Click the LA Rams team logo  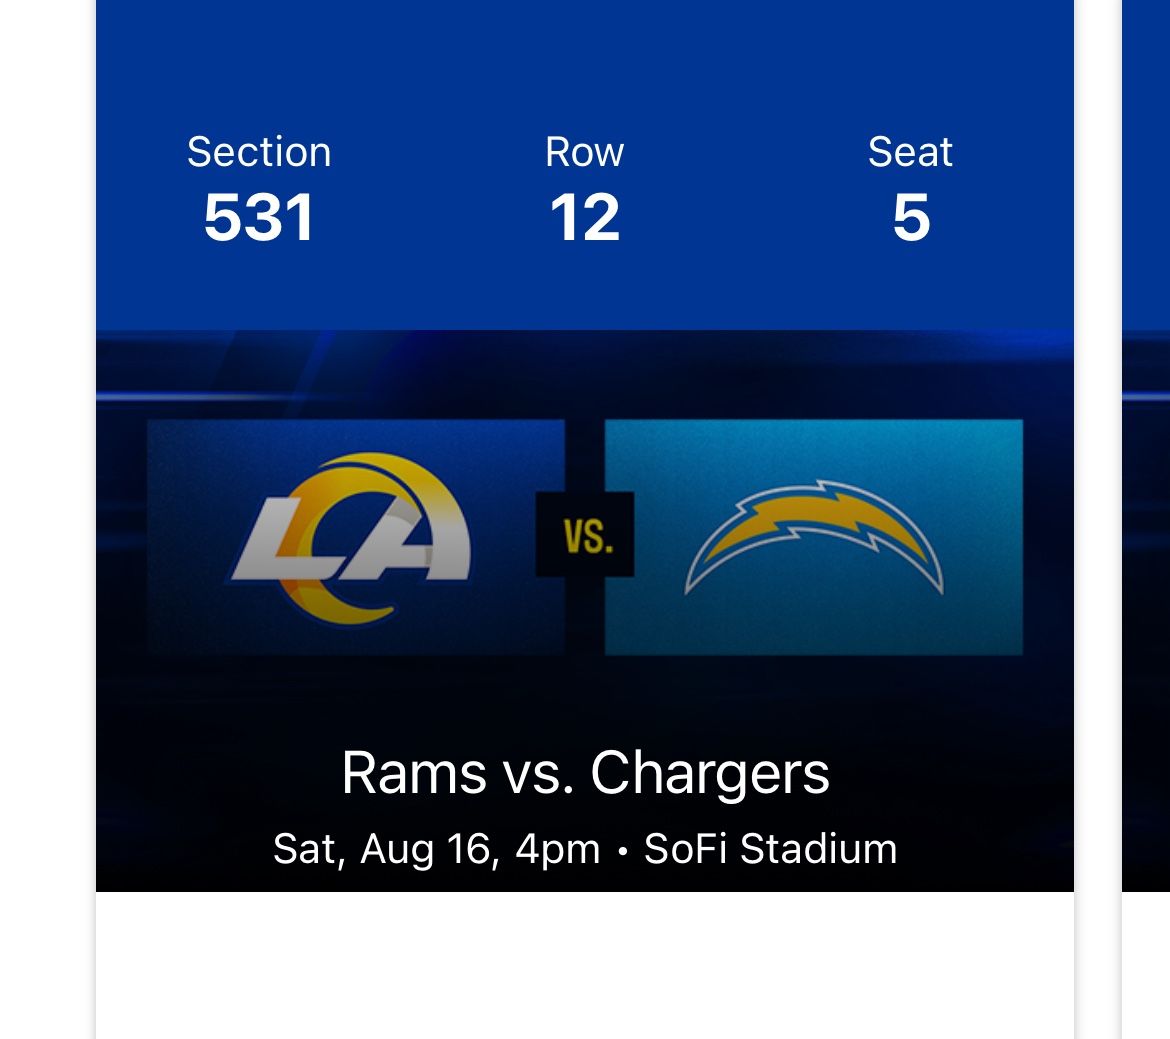[x=352, y=537]
